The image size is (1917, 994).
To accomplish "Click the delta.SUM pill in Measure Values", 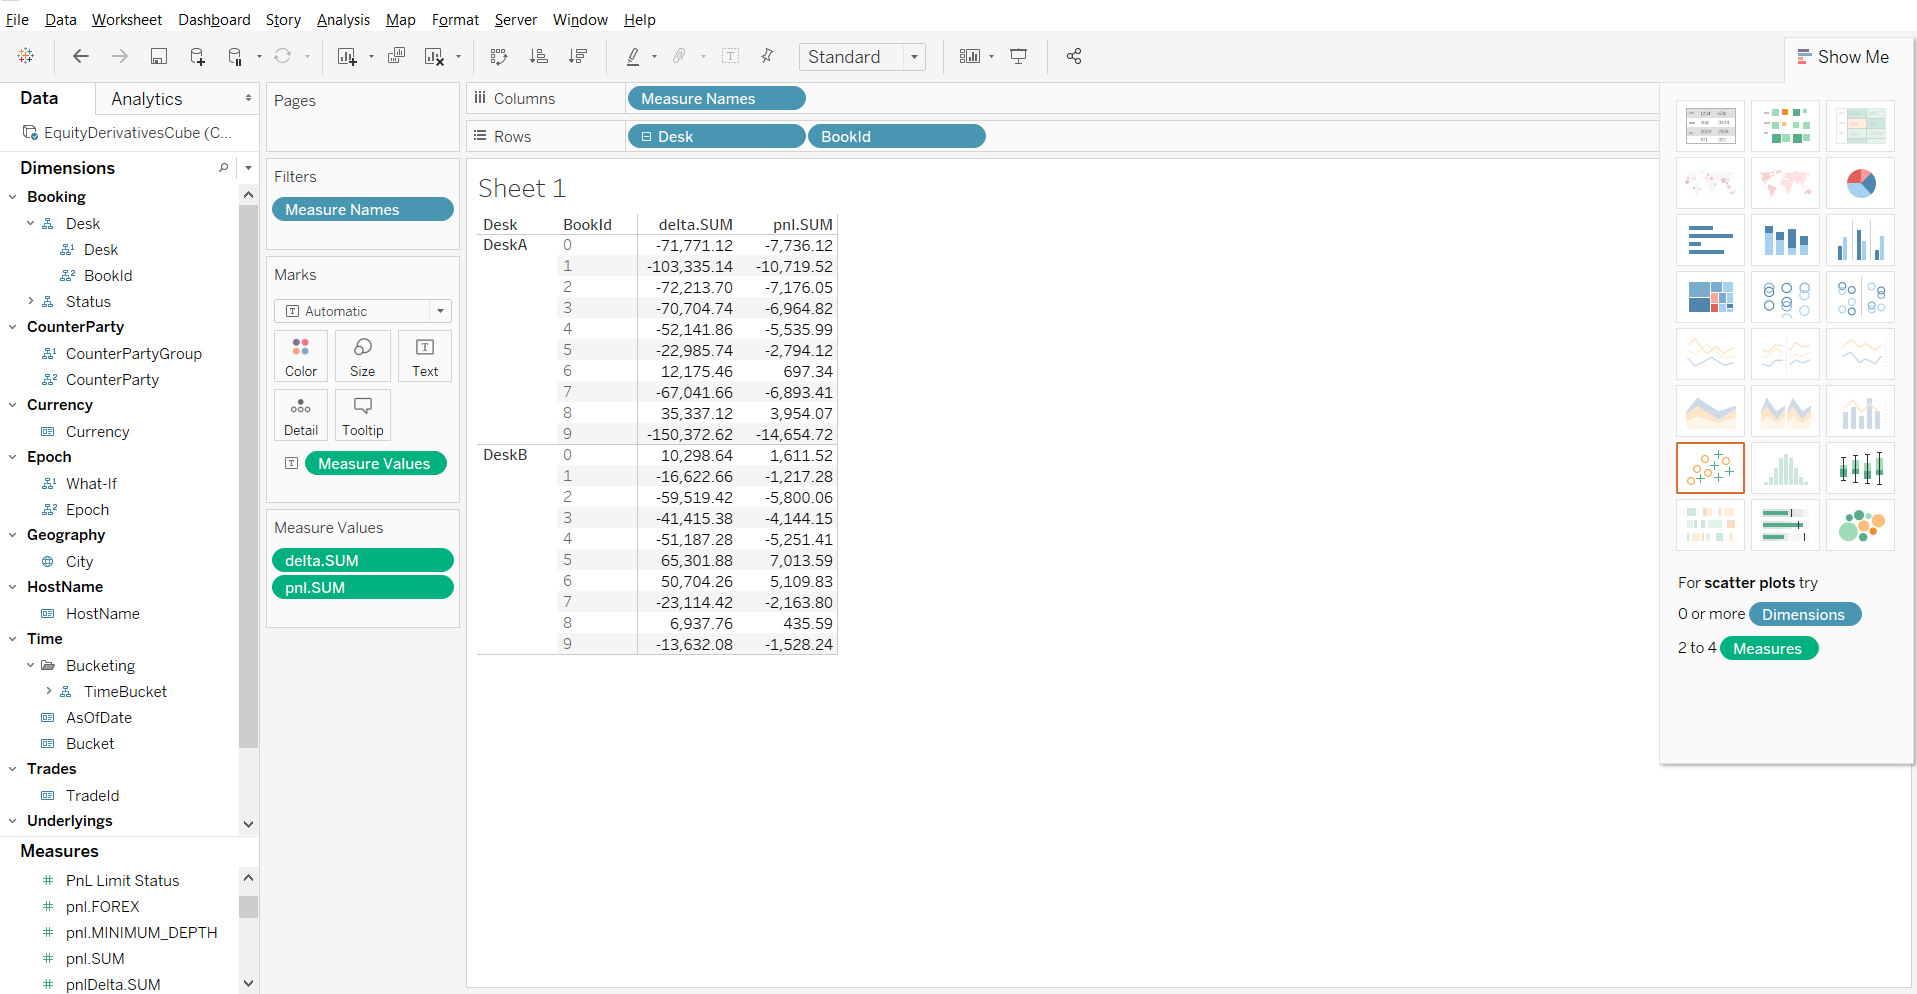I will click(x=362, y=560).
